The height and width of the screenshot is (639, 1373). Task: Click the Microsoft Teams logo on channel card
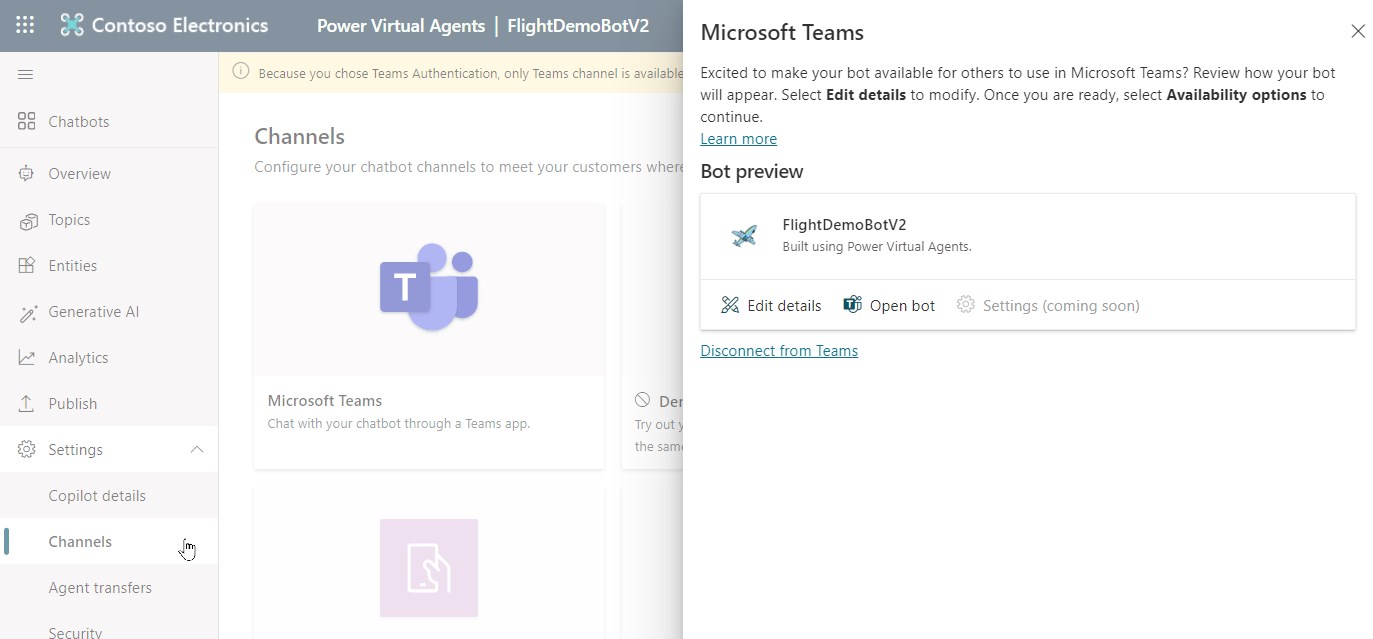tap(429, 288)
